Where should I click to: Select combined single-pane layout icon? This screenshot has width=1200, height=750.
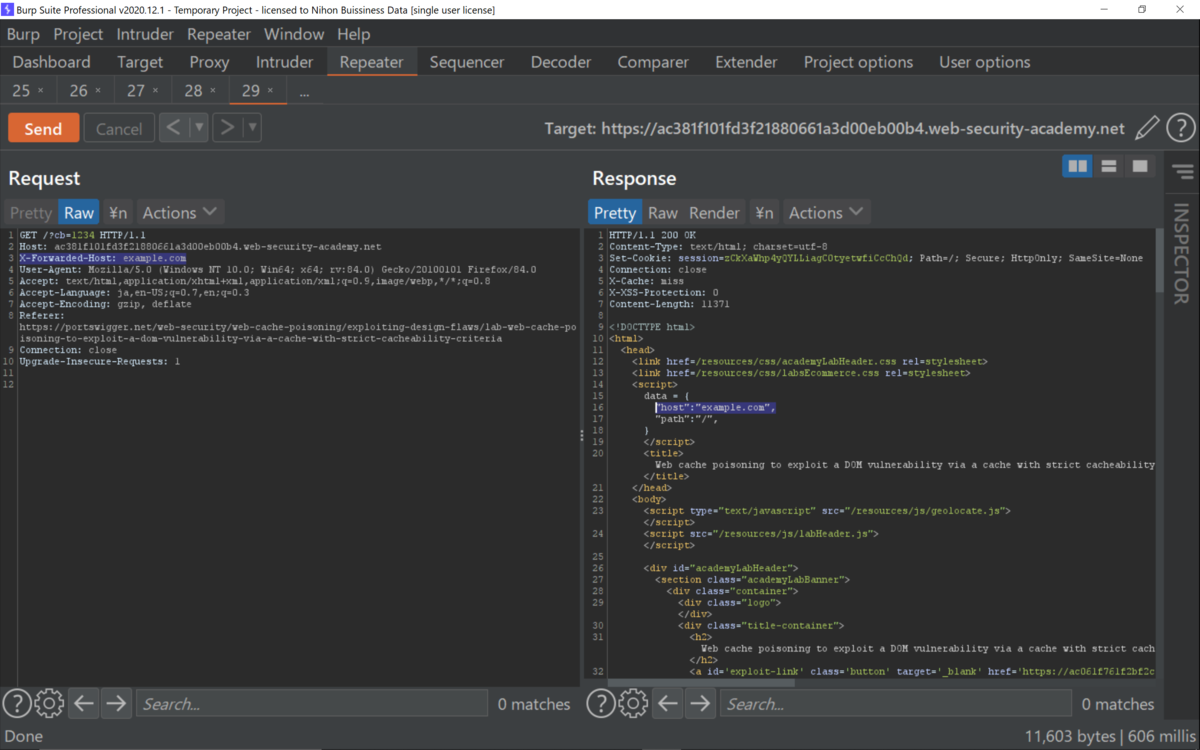(x=1139, y=166)
